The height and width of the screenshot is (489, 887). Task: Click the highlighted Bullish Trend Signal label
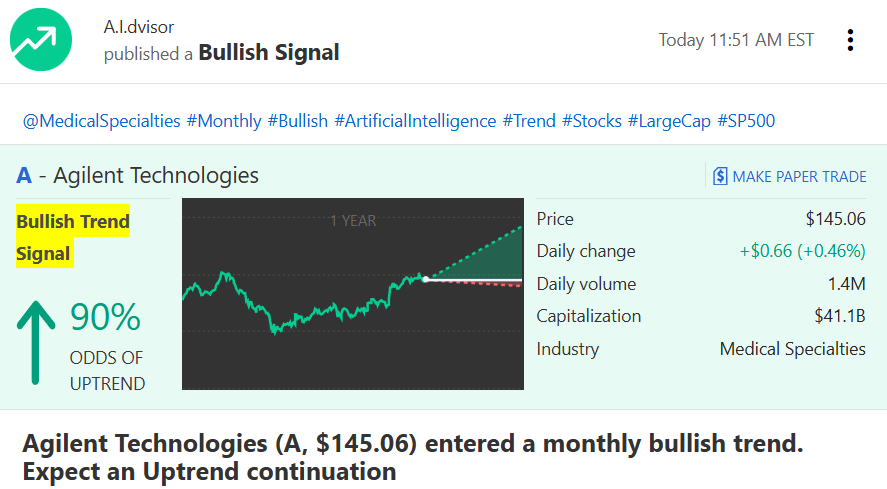click(x=73, y=238)
